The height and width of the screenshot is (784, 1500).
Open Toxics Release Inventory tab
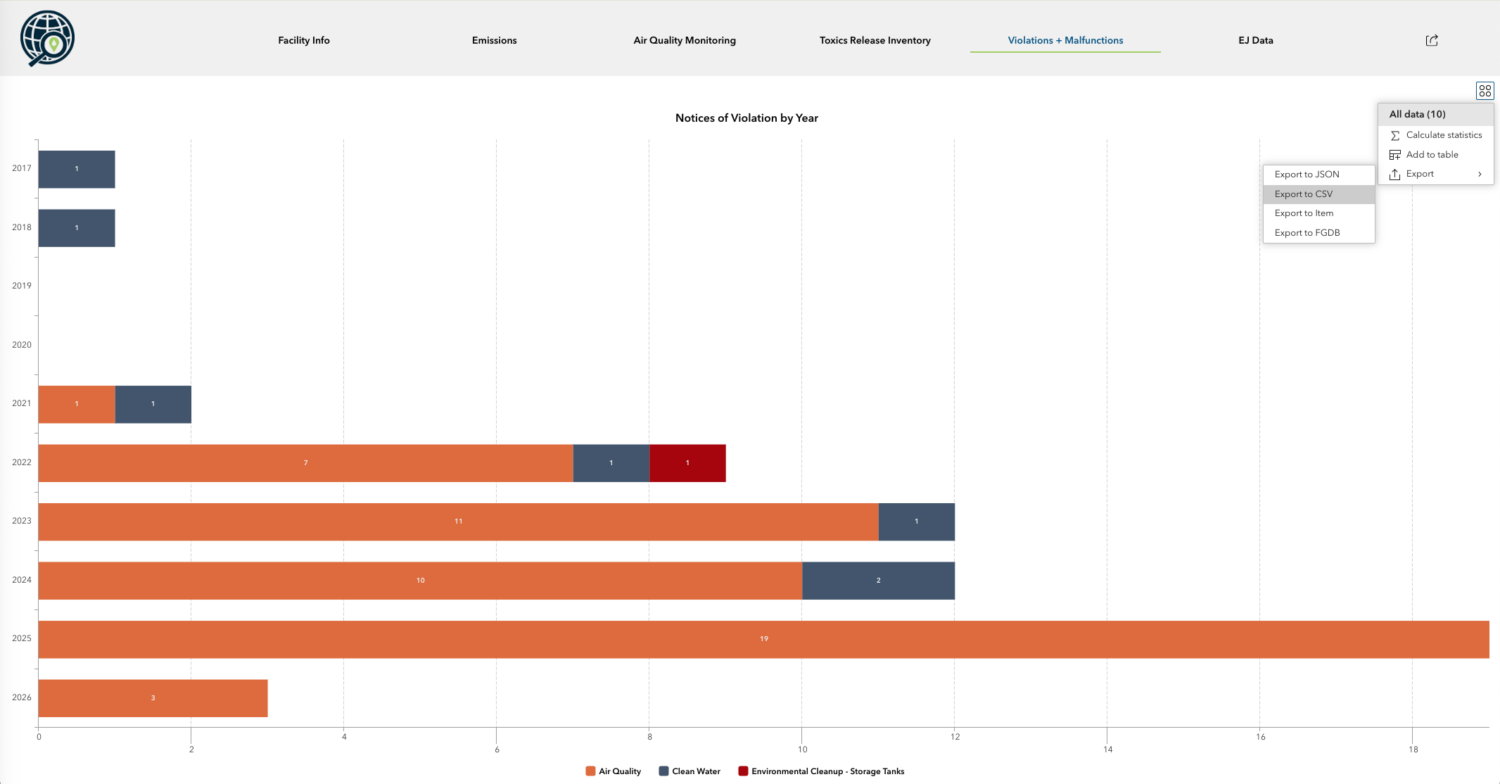pos(874,41)
